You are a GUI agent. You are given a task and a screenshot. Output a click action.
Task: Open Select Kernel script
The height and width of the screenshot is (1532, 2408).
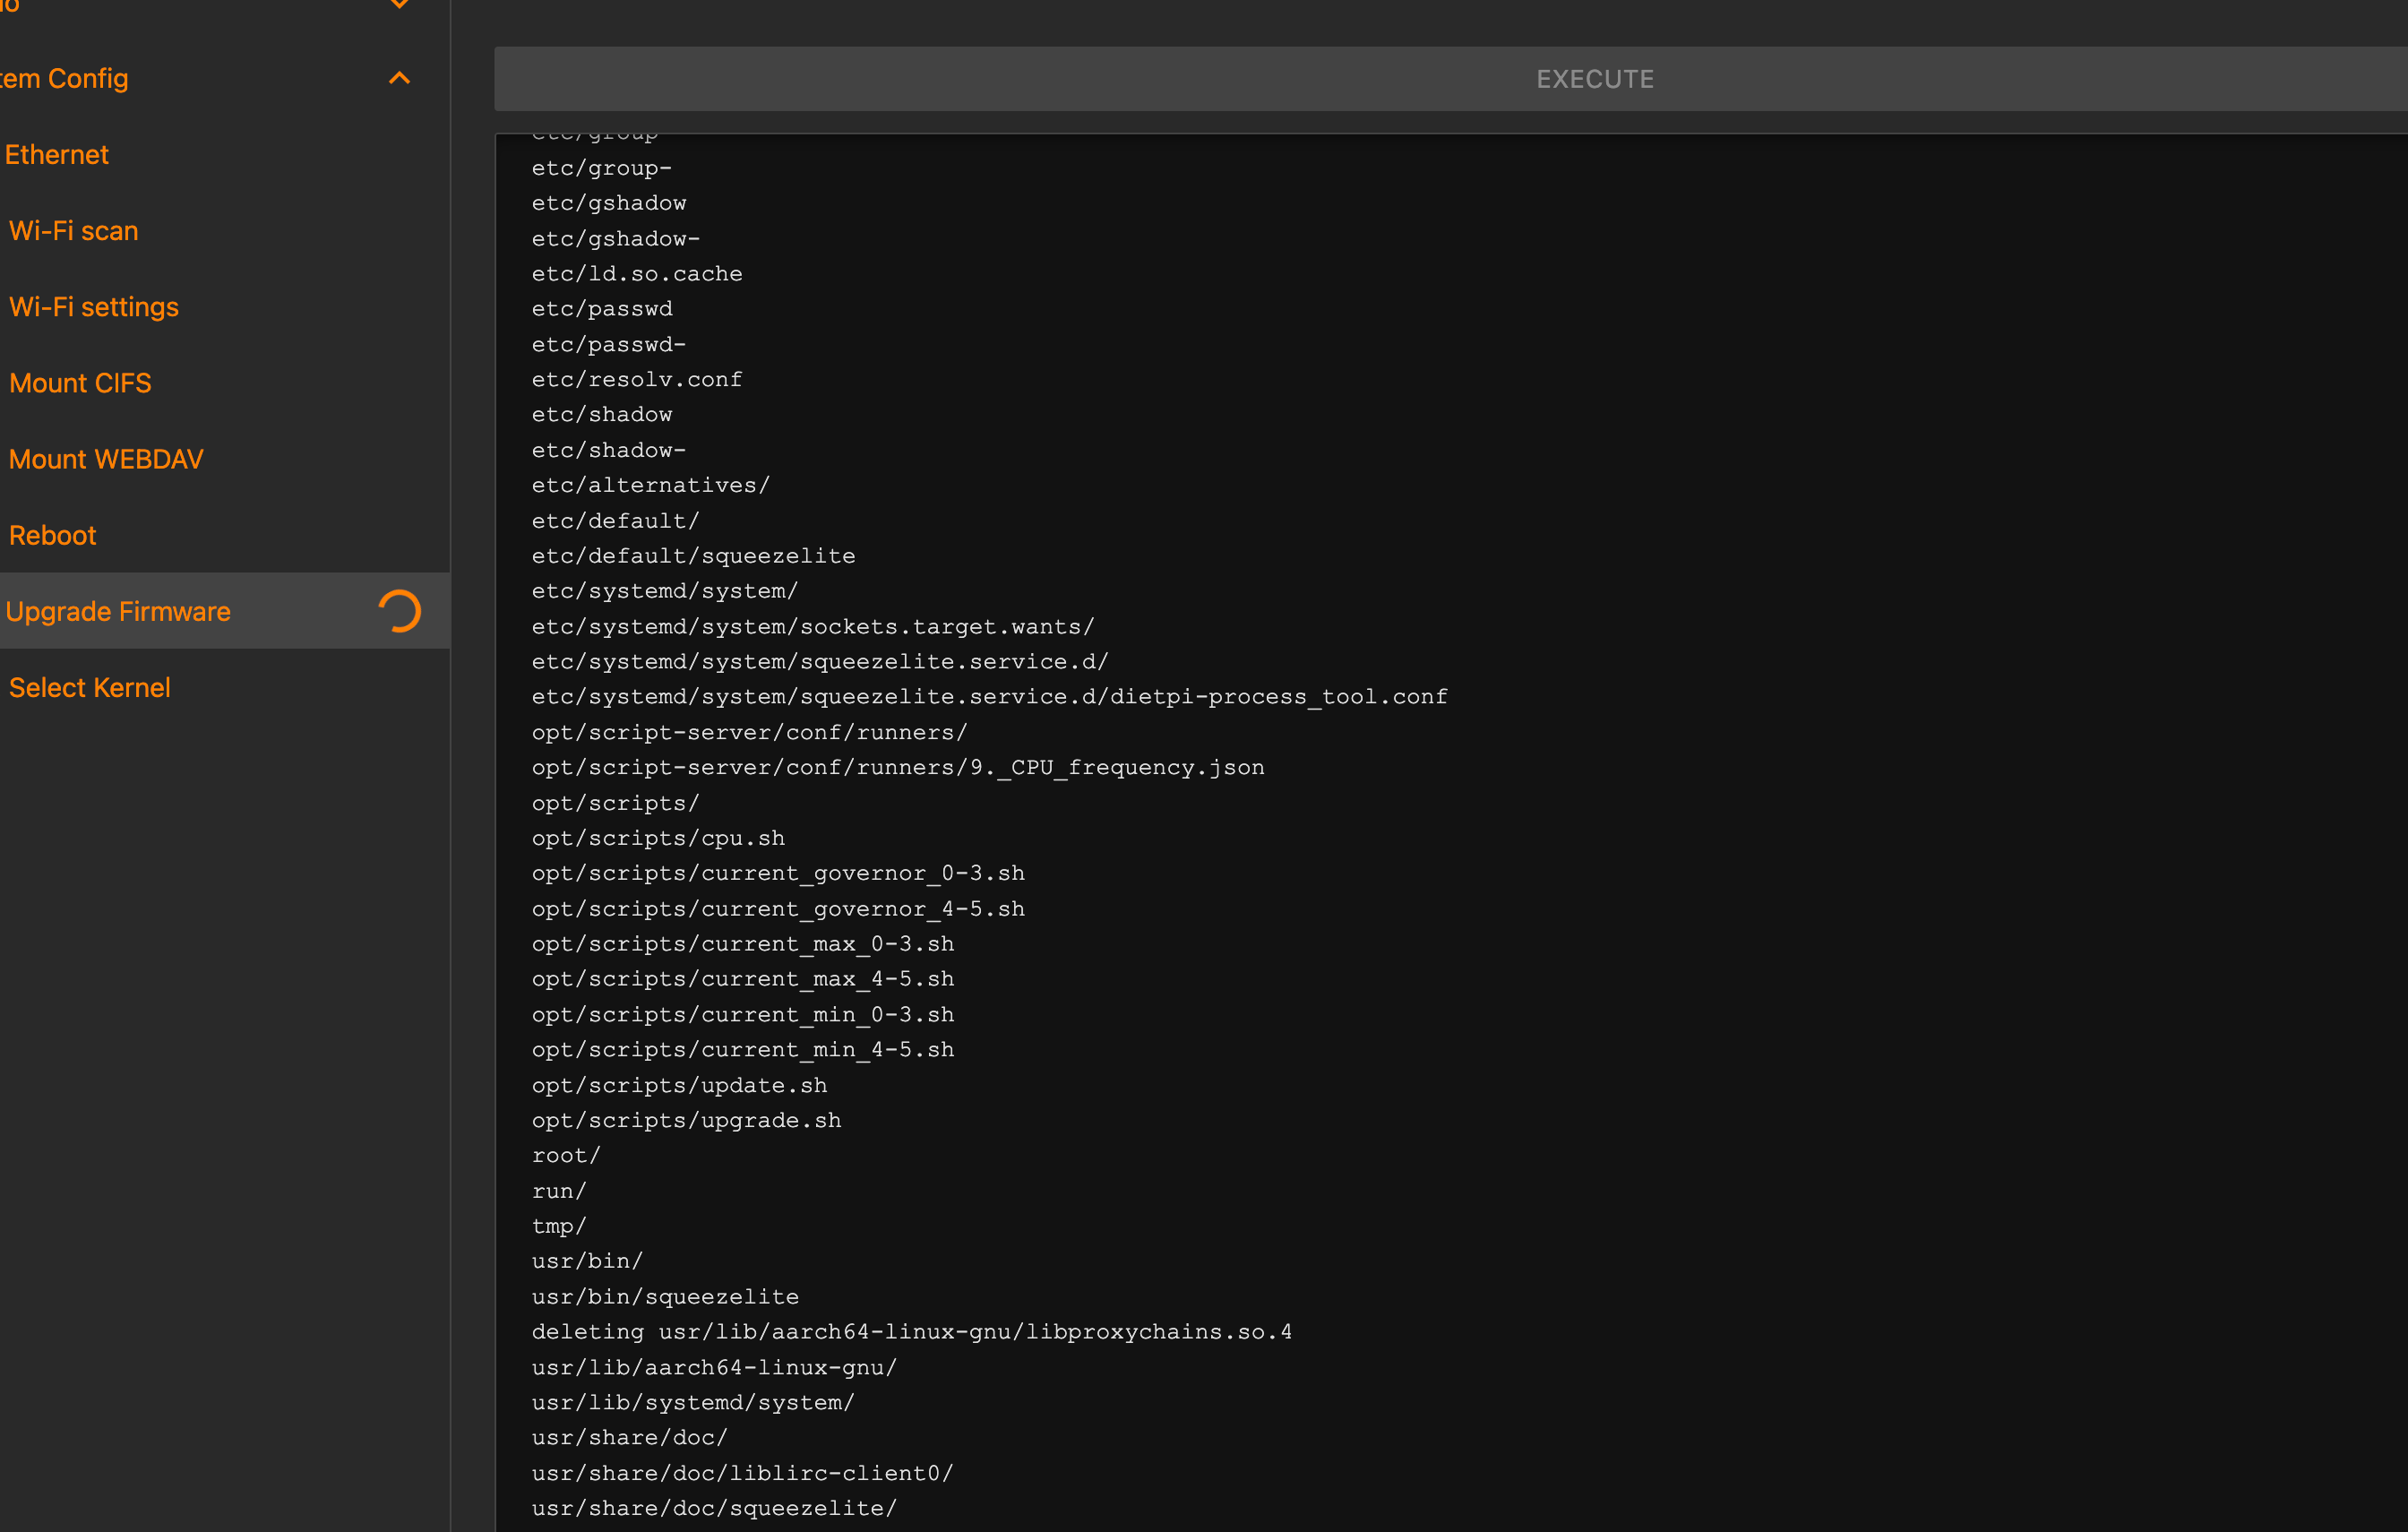pyautogui.click(x=90, y=688)
